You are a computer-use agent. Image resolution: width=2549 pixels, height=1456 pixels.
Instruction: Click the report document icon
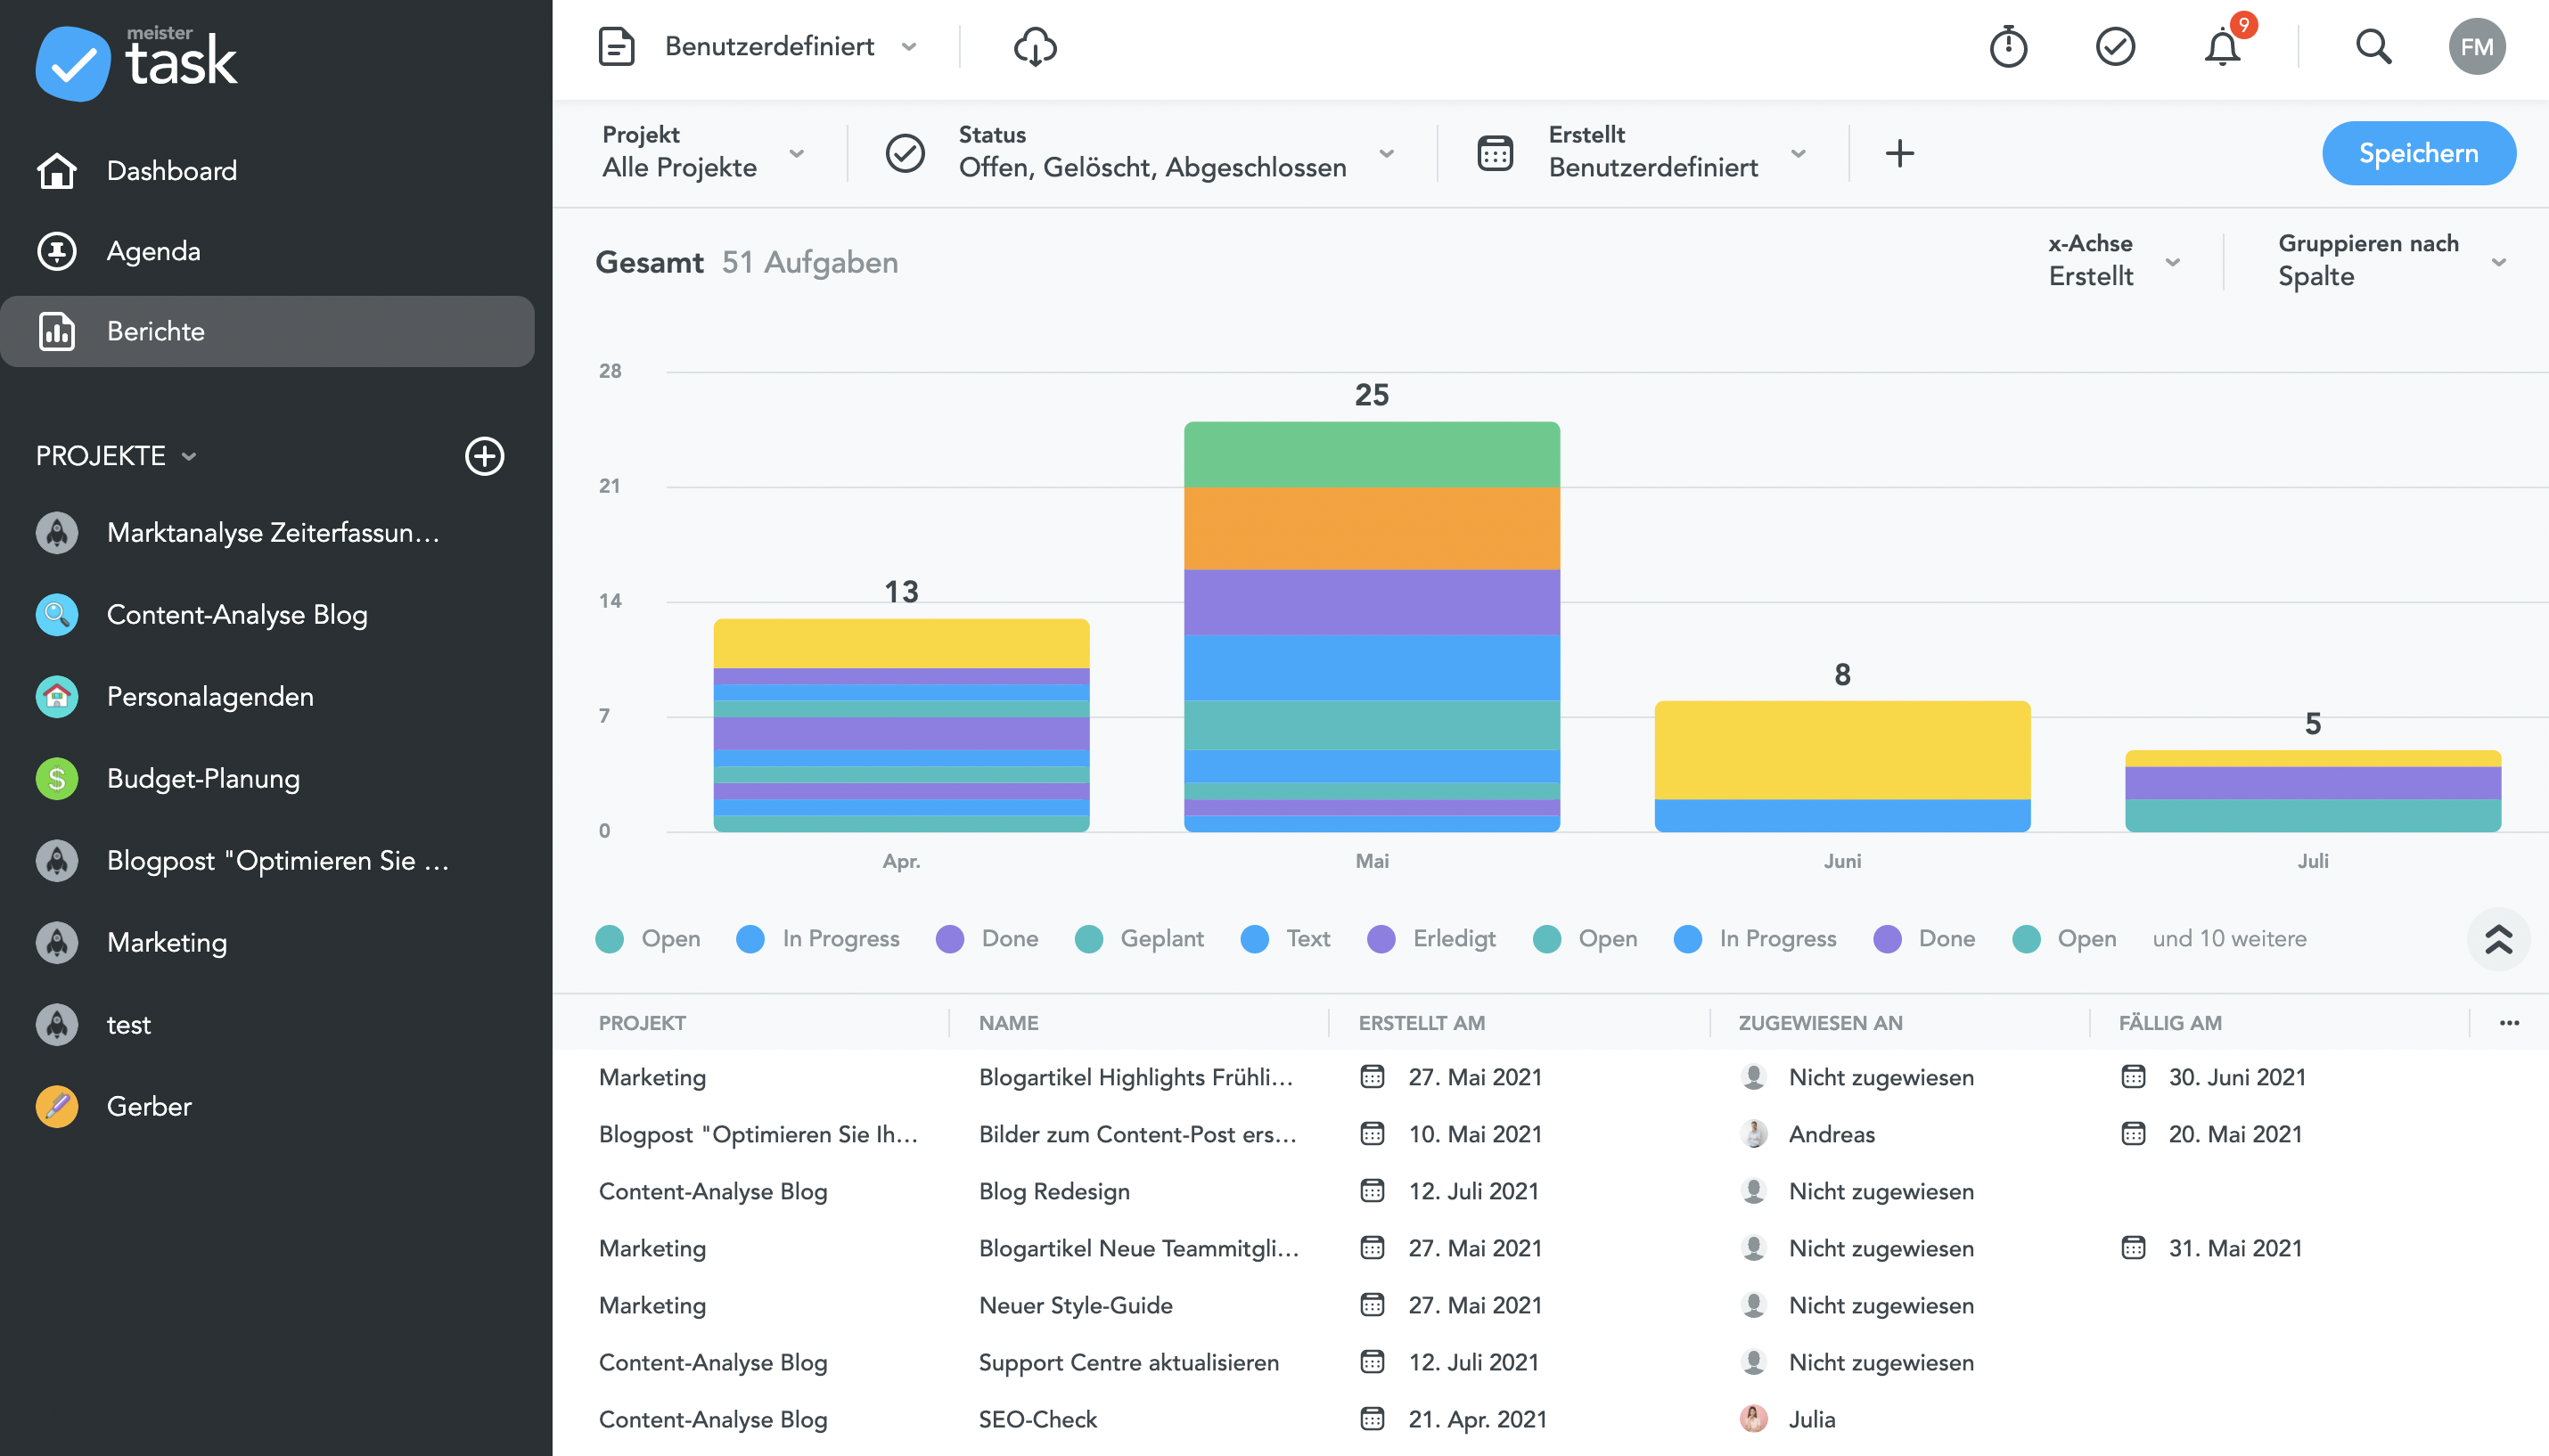tap(616, 47)
